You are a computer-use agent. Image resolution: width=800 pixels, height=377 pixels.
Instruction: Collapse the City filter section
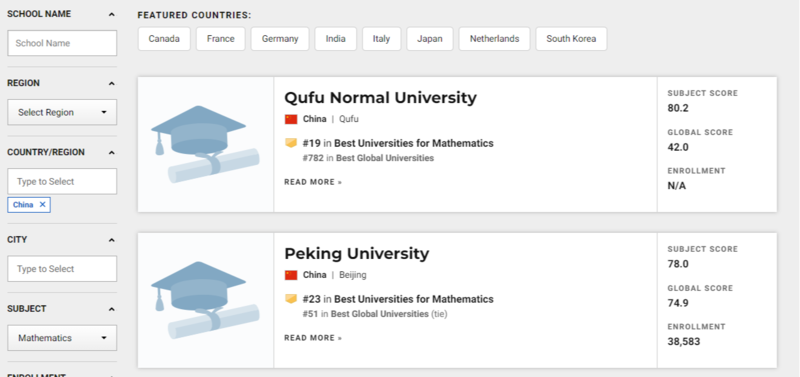112,240
